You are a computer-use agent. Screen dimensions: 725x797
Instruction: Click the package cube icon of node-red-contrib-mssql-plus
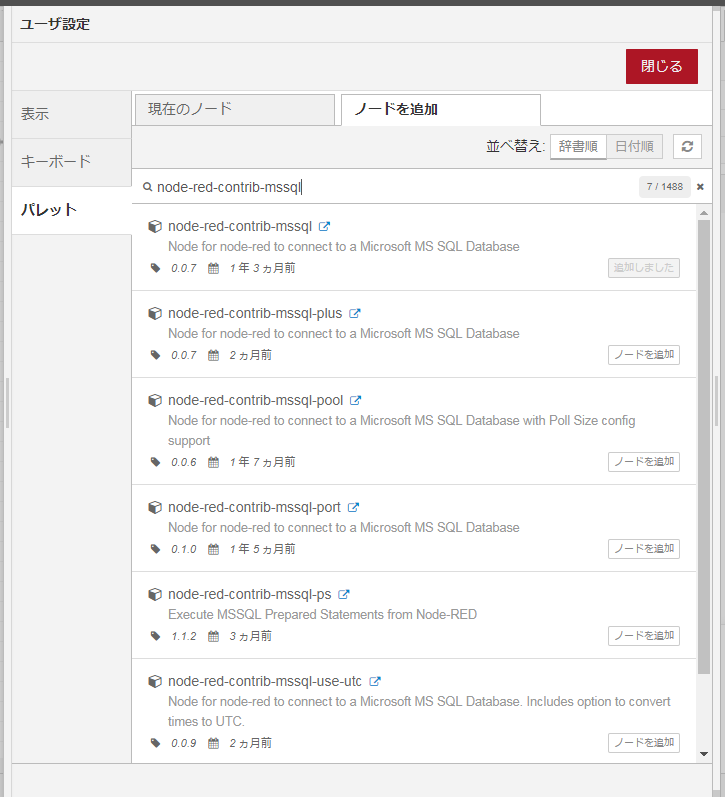155,313
